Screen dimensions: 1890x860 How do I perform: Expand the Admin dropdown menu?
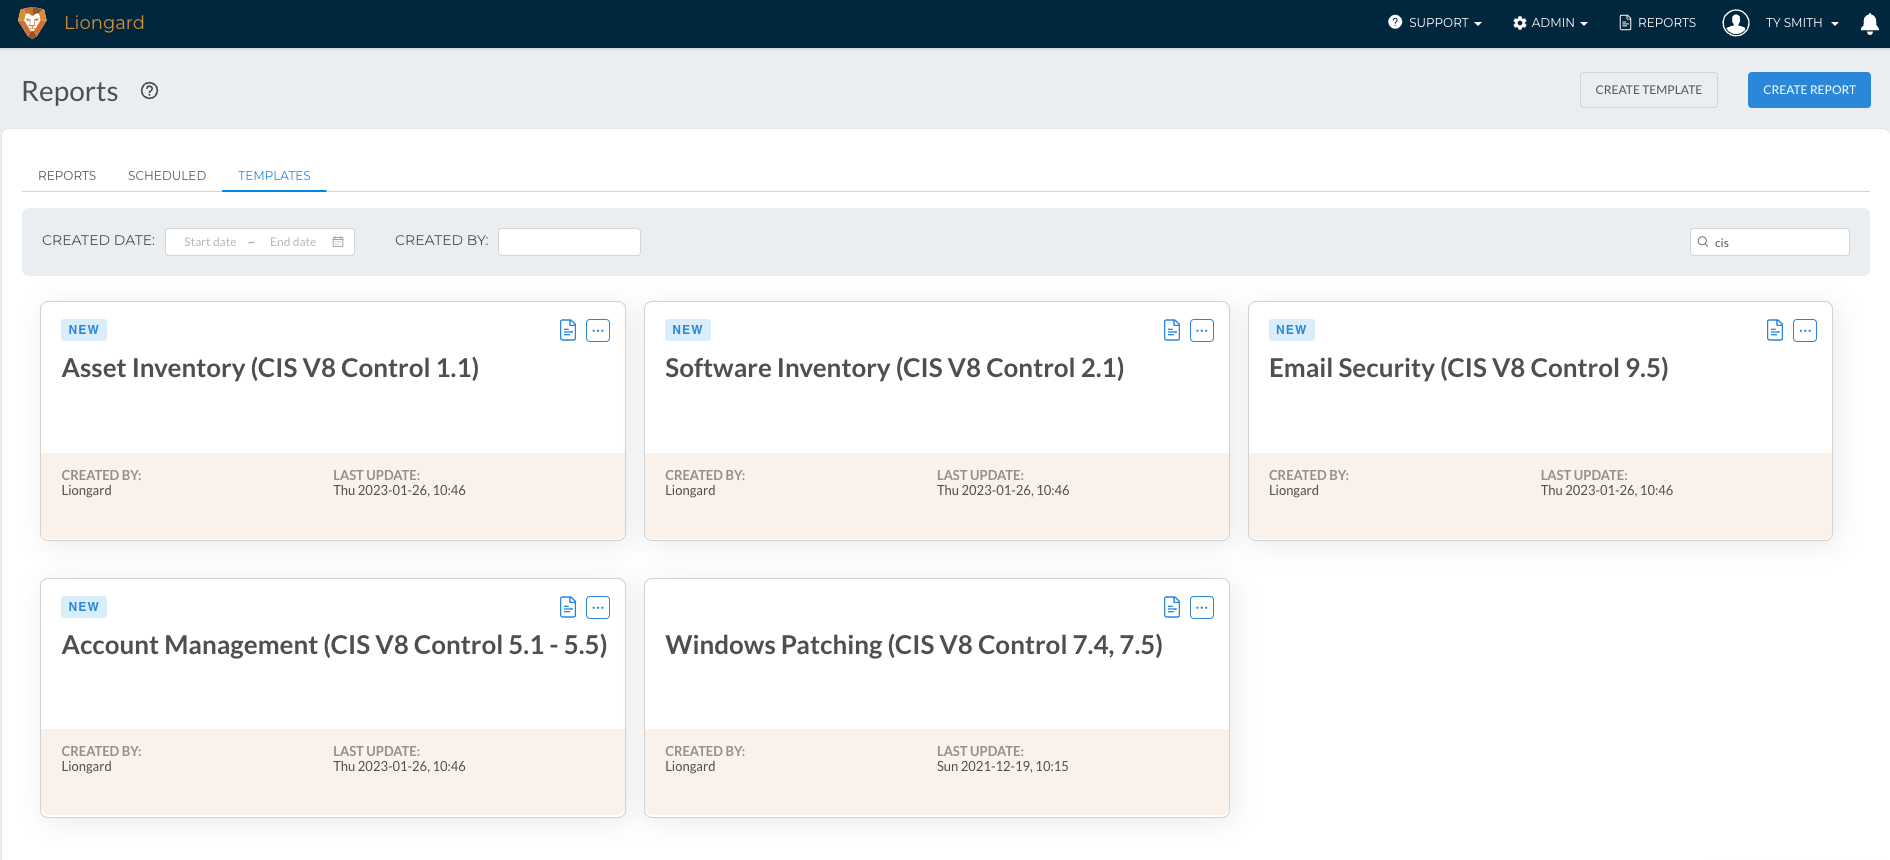pos(1550,23)
